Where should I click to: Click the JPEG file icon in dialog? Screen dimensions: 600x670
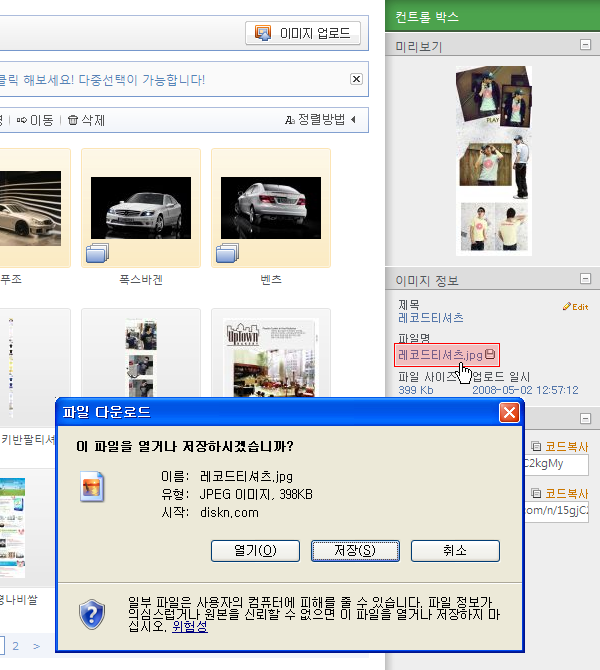(92, 487)
